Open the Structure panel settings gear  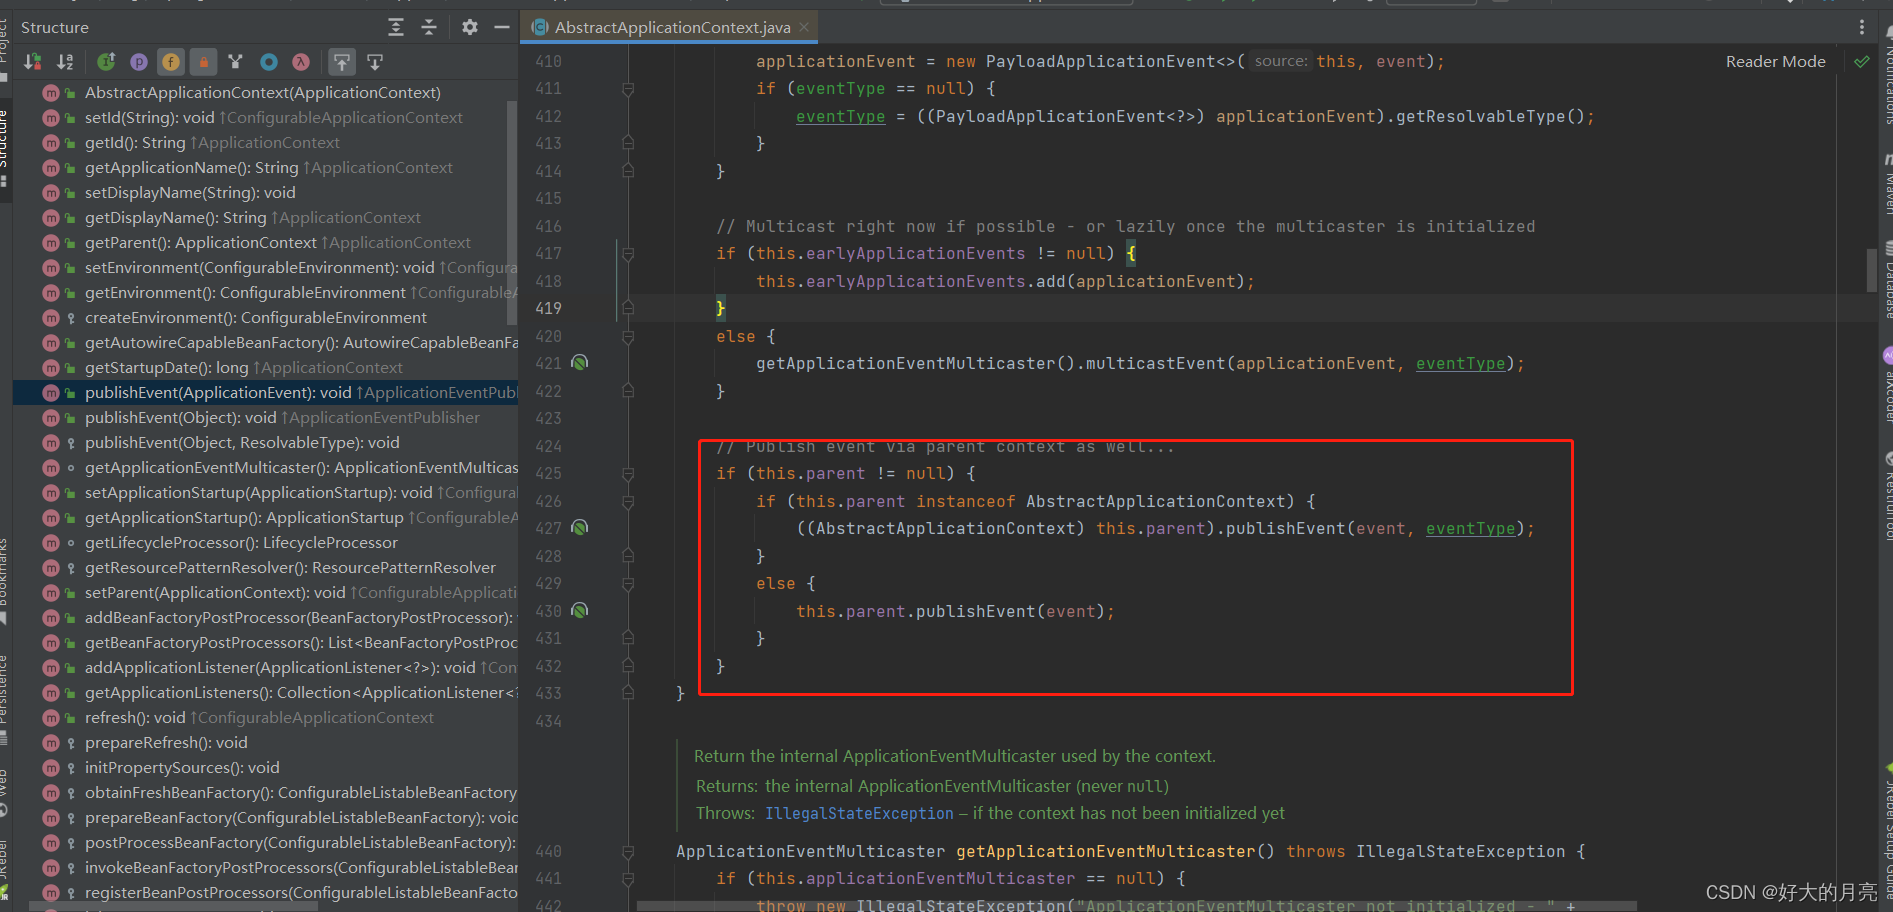(469, 27)
